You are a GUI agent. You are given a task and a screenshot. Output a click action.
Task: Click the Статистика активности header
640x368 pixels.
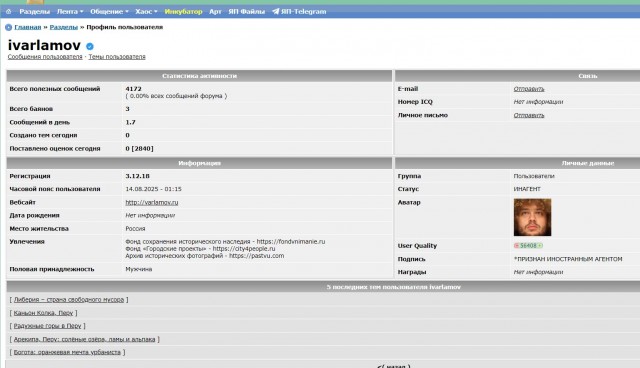pos(199,76)
